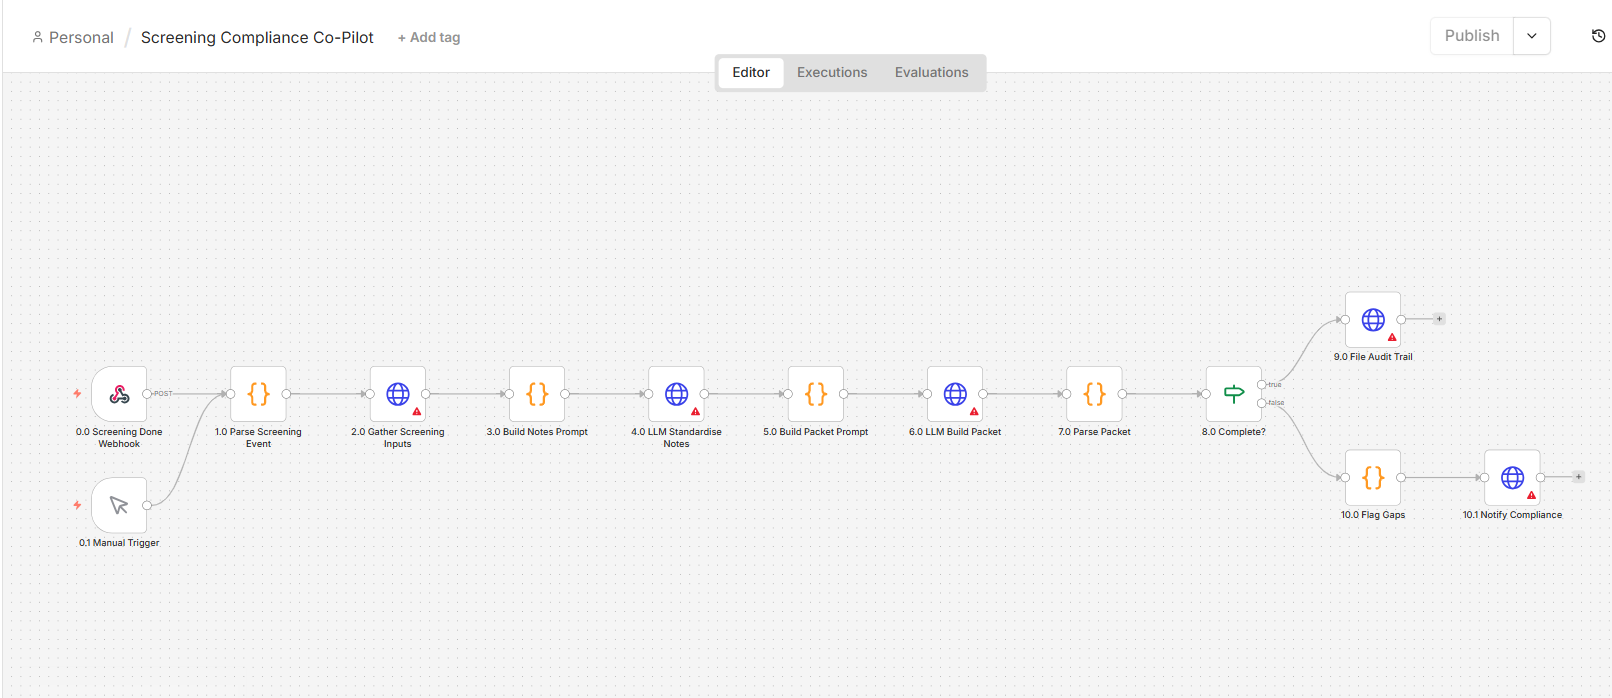Click the "8.0 Complete?" label
Image resolution: width=1612 pixels, height=698 pixels.
[1234, 432]
